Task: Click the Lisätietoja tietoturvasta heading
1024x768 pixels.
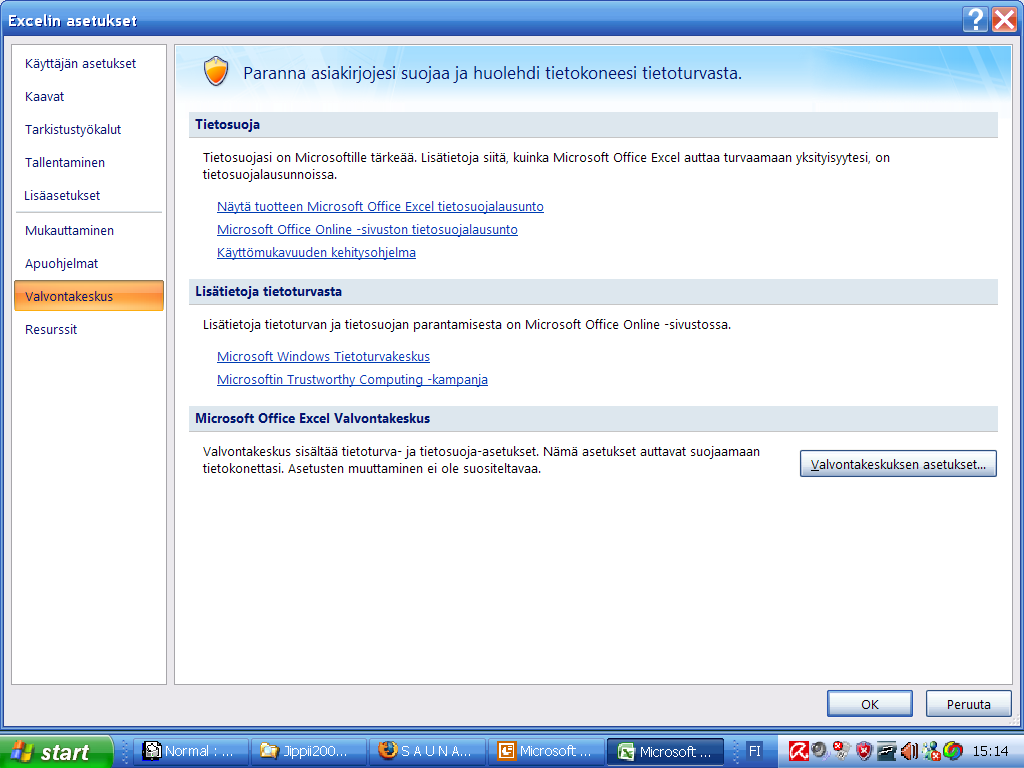Action: click(x=268, y=291)
